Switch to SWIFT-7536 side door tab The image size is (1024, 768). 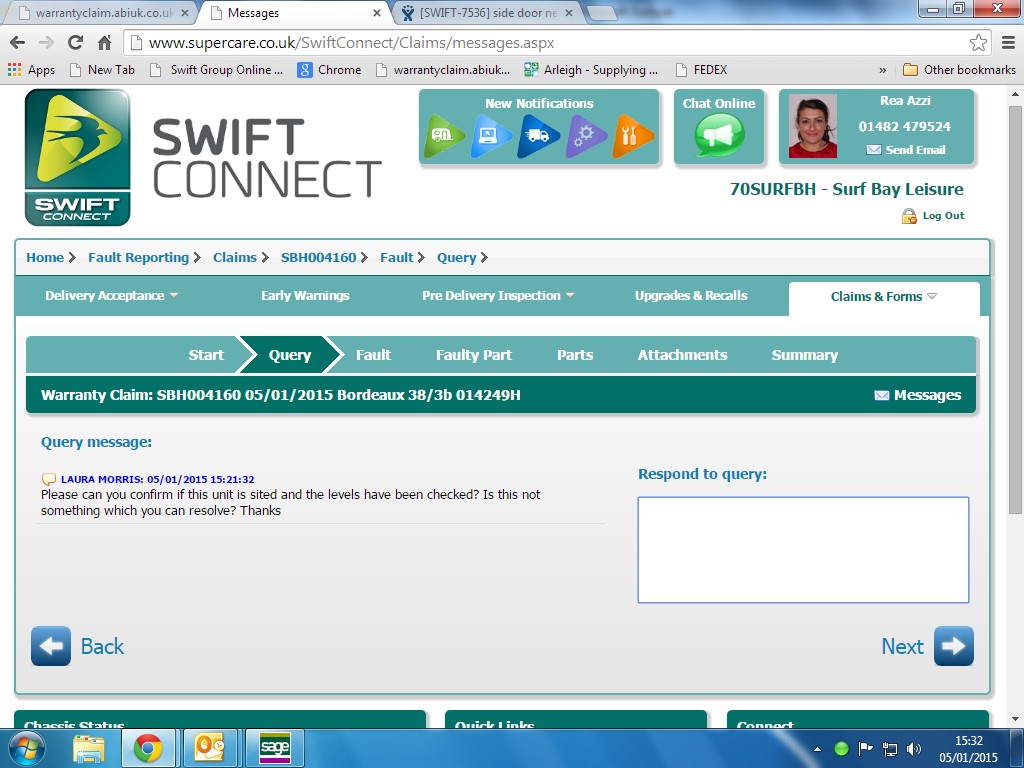coord(488,13)
